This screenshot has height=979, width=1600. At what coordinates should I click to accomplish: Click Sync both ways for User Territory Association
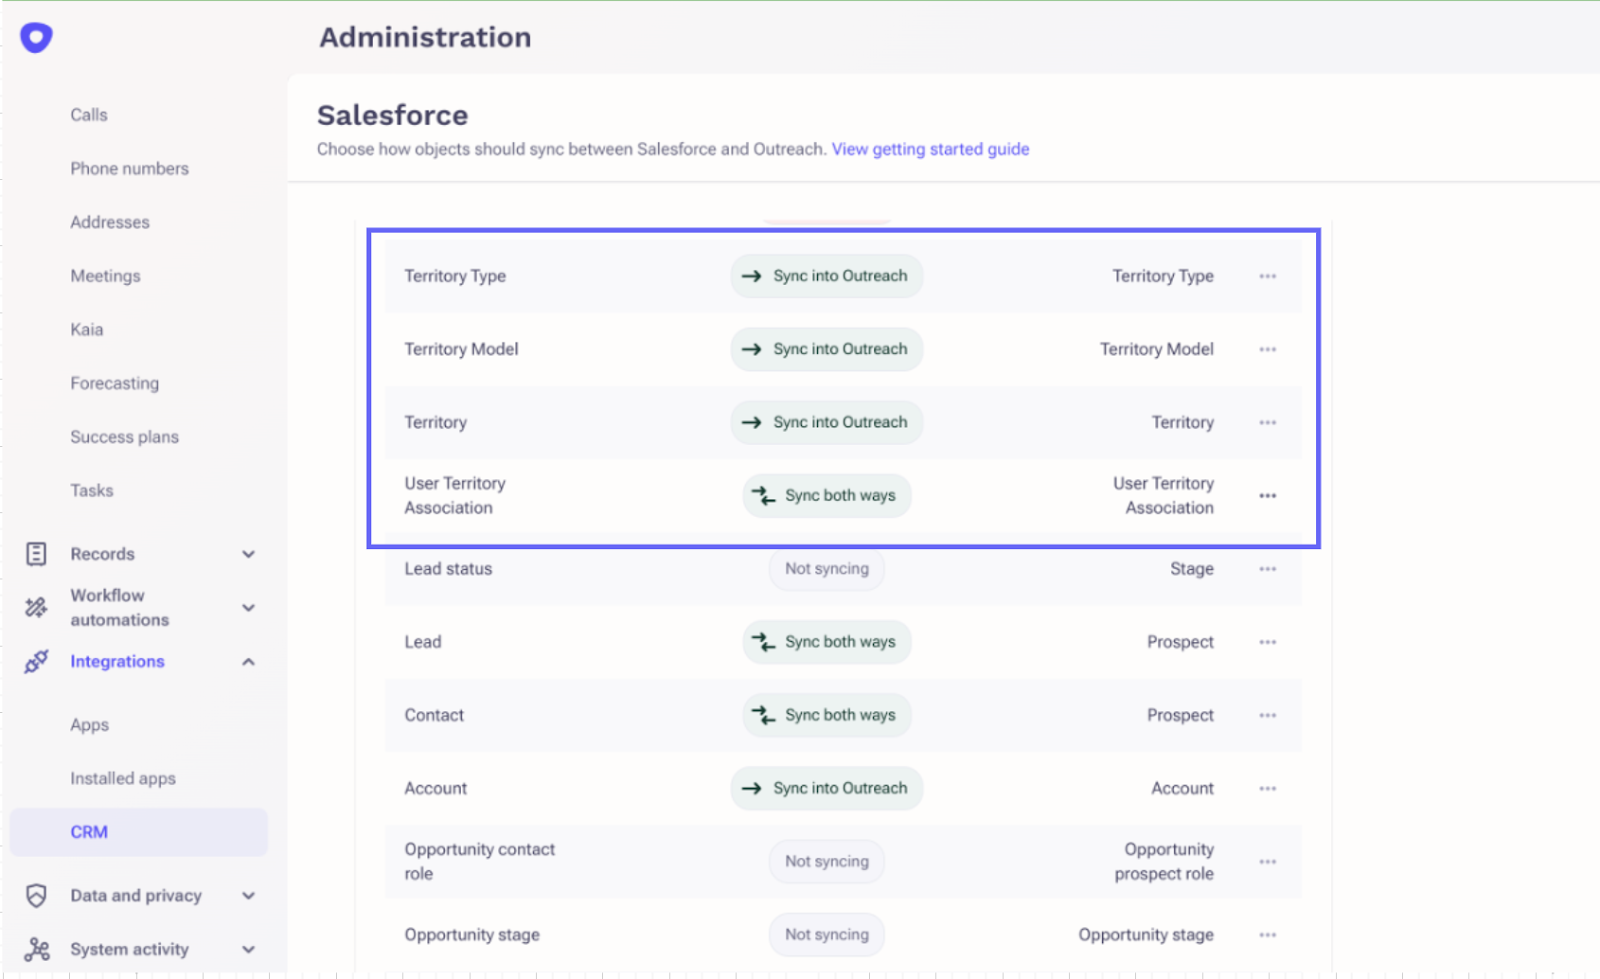[827, 496]
